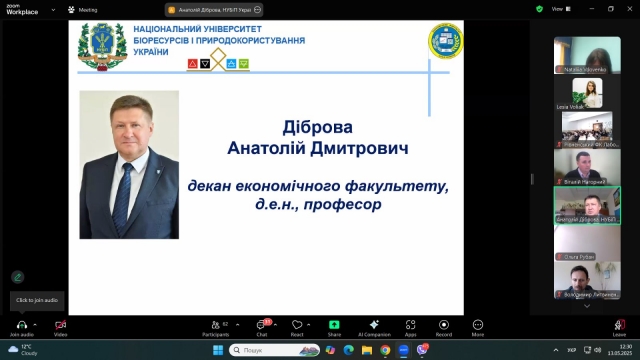
Task: Click the name 'Діброва' on slide
Action: tap(318, 127)
